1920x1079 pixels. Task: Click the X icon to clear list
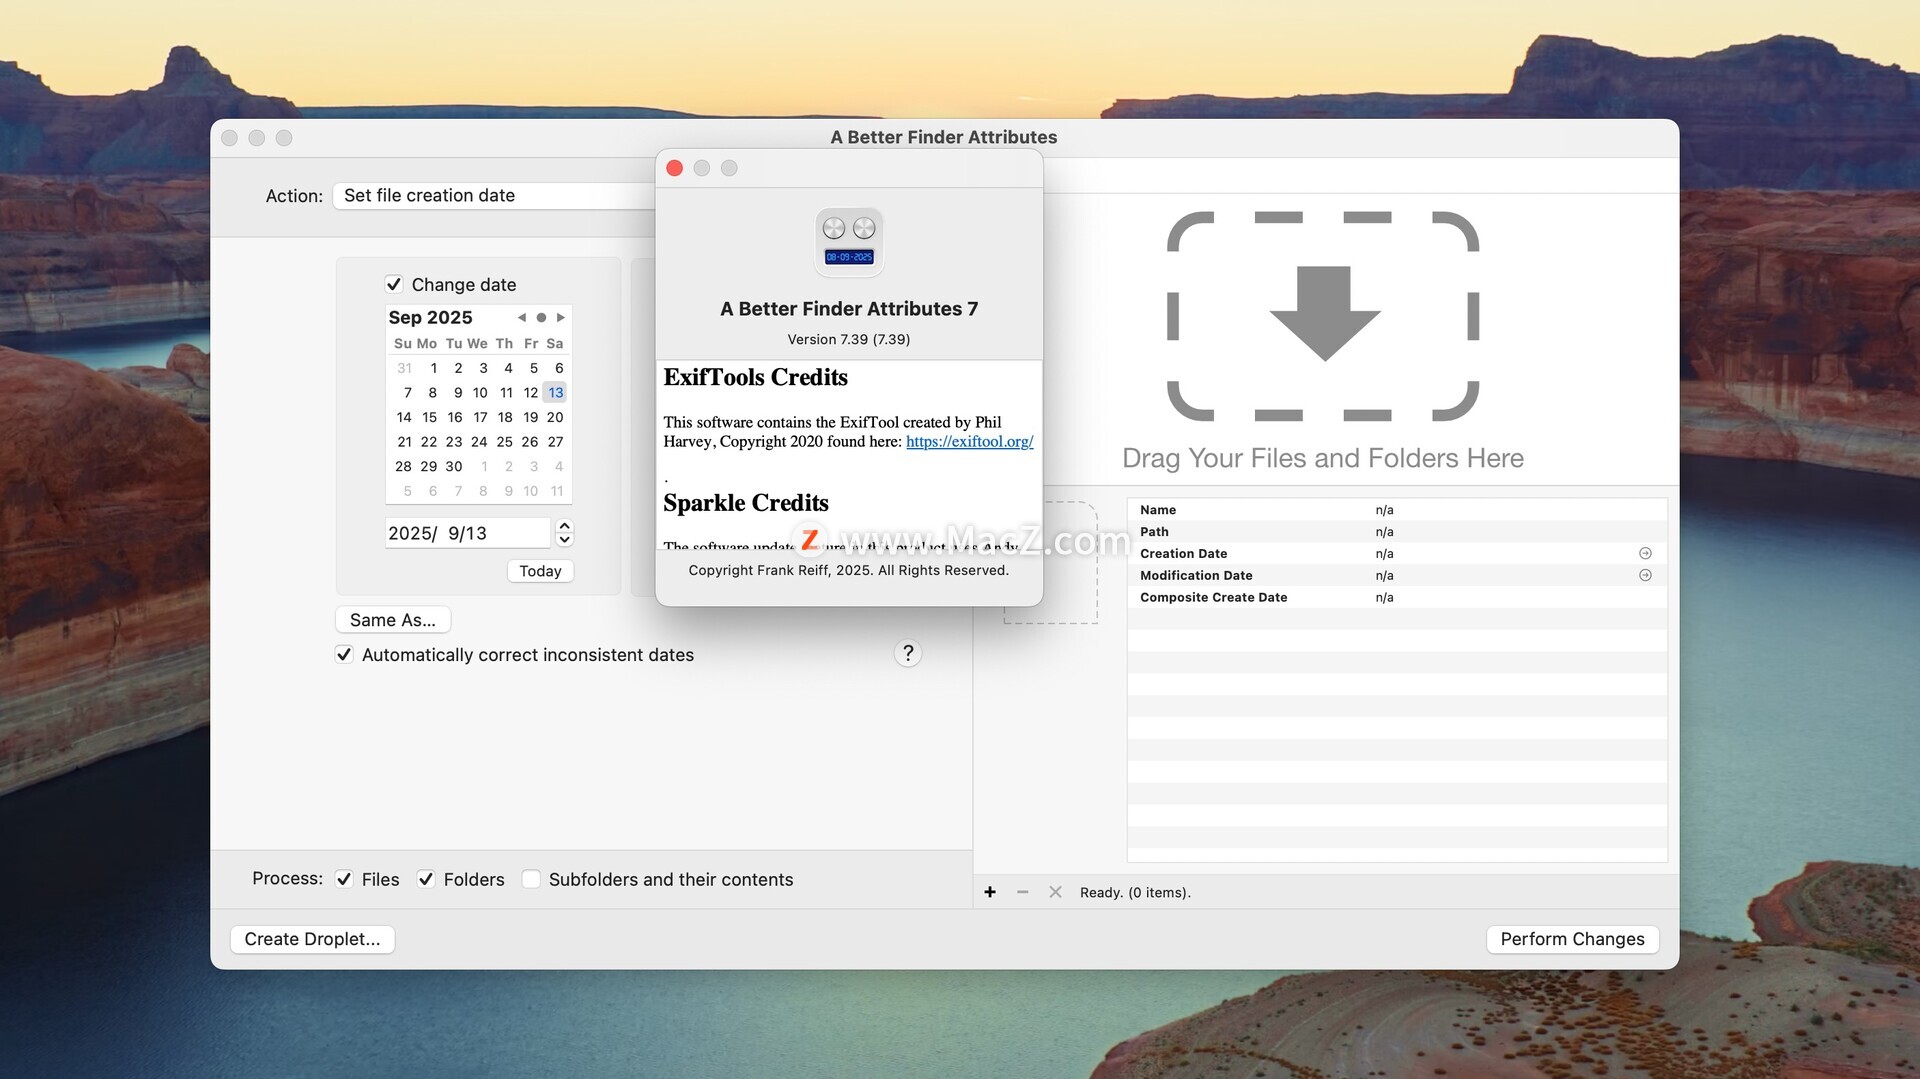pyautogui.click(x=1055, y=892)
